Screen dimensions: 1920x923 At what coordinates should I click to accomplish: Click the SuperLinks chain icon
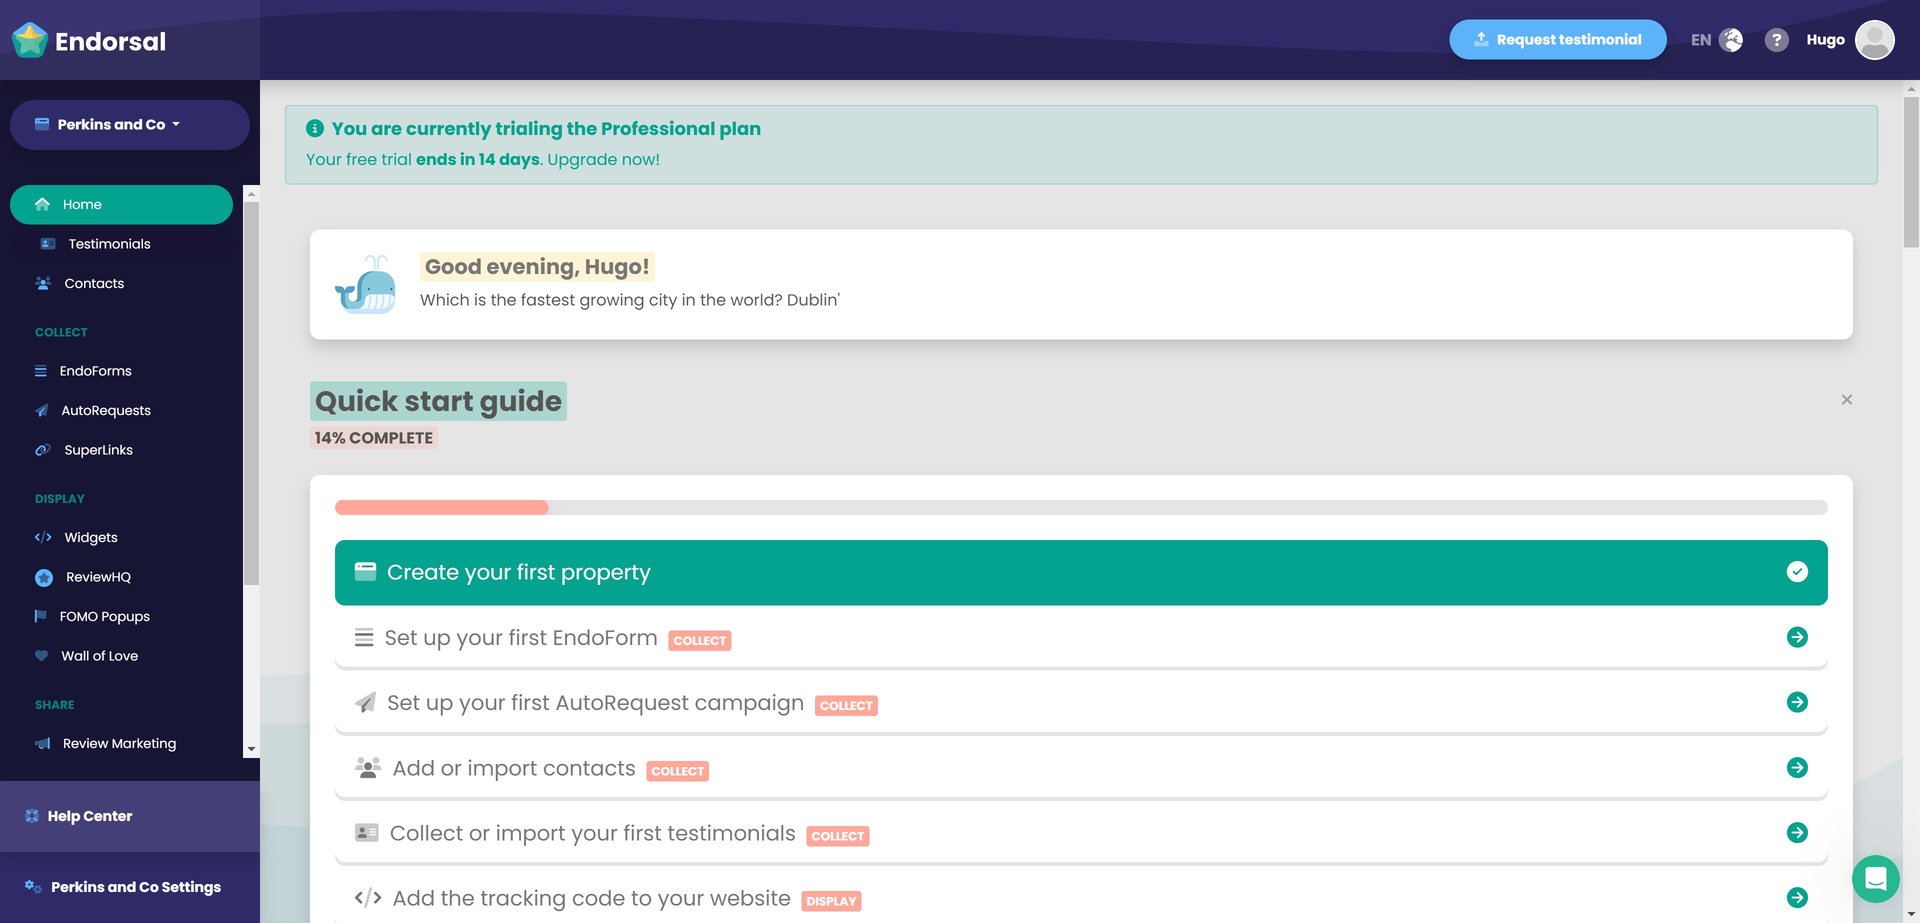tap(43, 450)
